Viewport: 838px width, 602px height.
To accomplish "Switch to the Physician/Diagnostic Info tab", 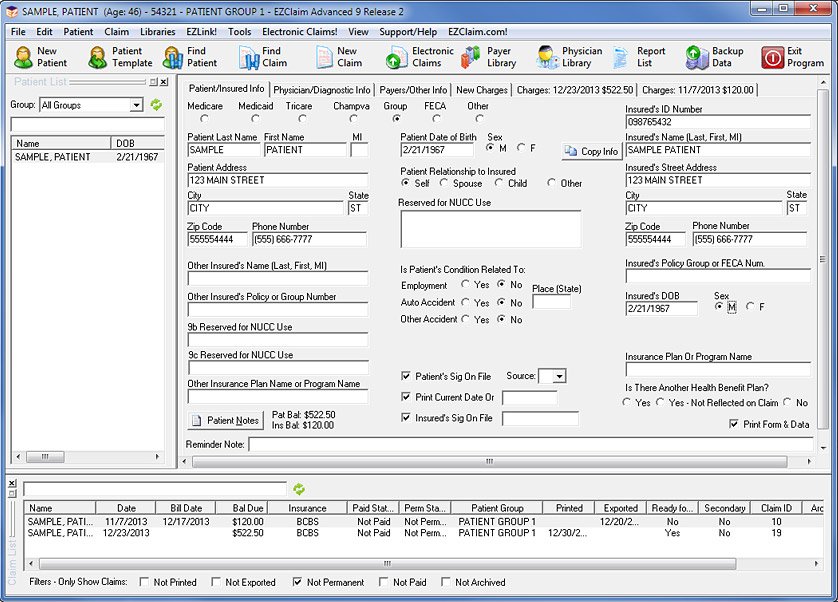I will 322,90.
